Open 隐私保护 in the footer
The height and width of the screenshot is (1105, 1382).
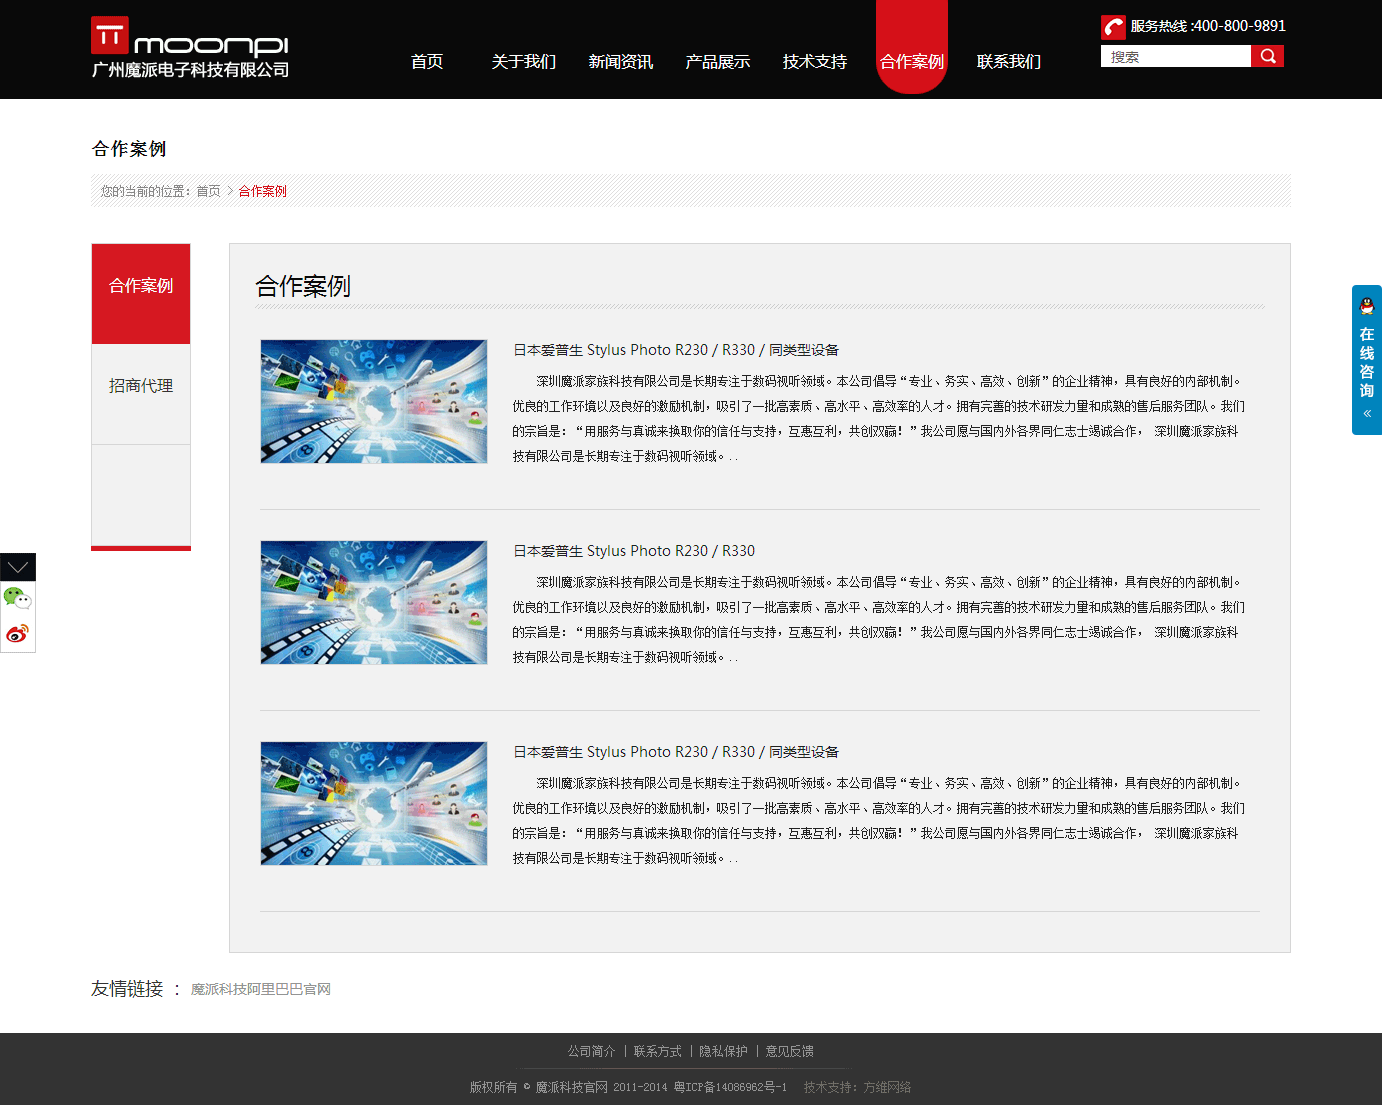tap(724, 1051)
